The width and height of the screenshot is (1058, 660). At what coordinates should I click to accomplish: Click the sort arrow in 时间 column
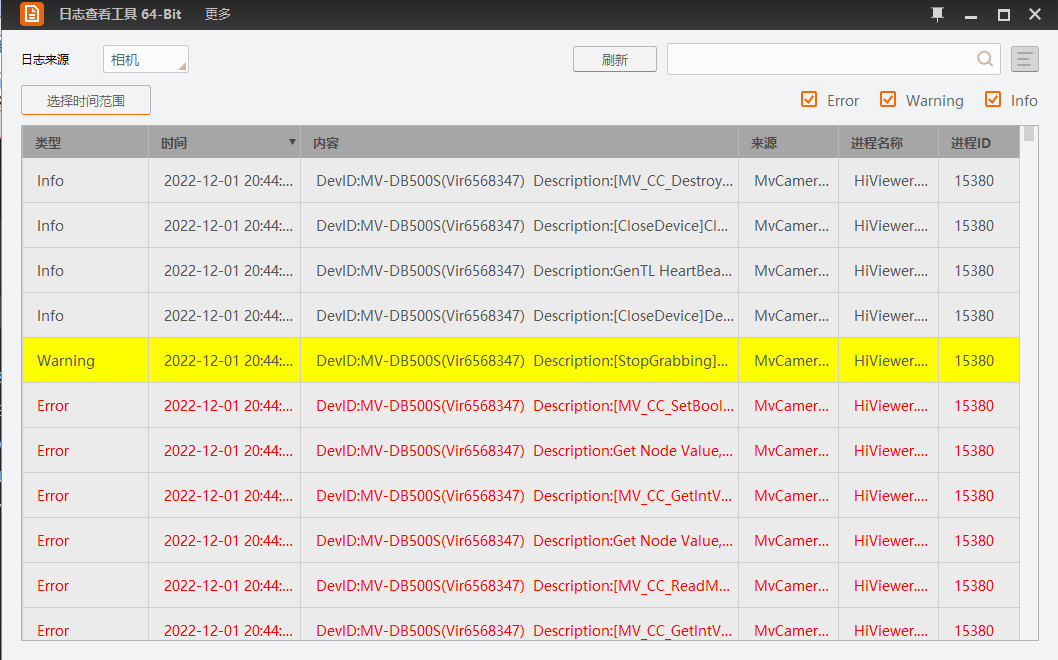click(x=292, y=142)
